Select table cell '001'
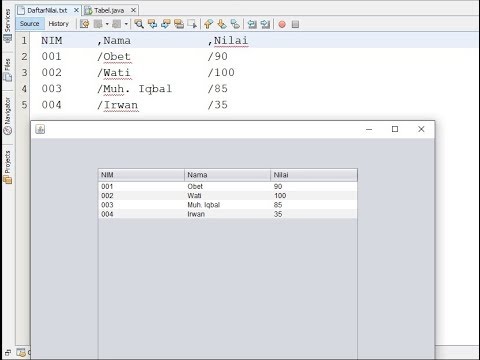Viewport: 480px width, 360px height. (x=141, y=186)
